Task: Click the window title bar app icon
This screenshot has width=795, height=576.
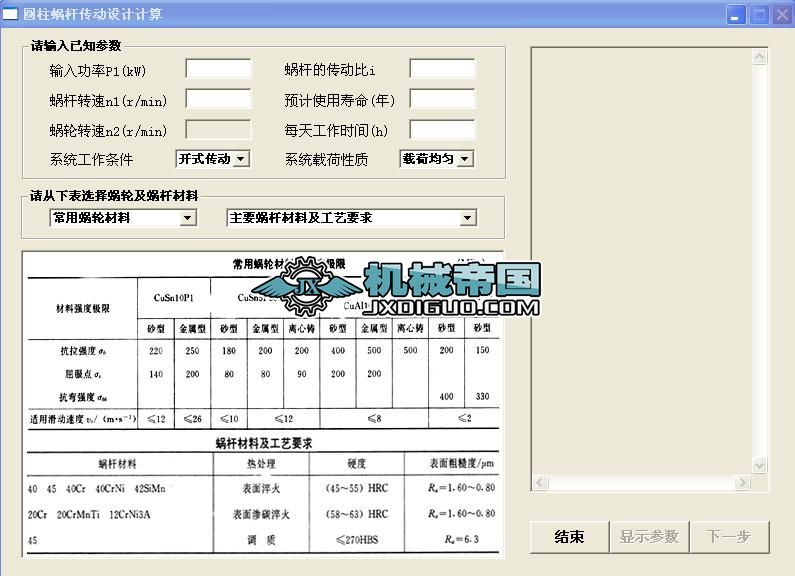Action: (x=10, y=14)
